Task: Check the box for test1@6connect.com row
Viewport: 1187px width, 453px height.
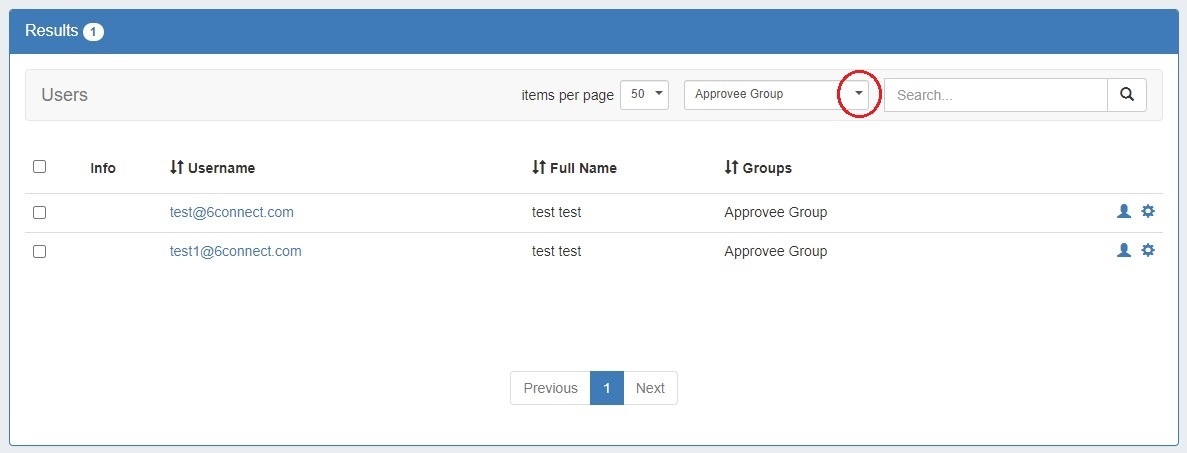Action: 40,251
